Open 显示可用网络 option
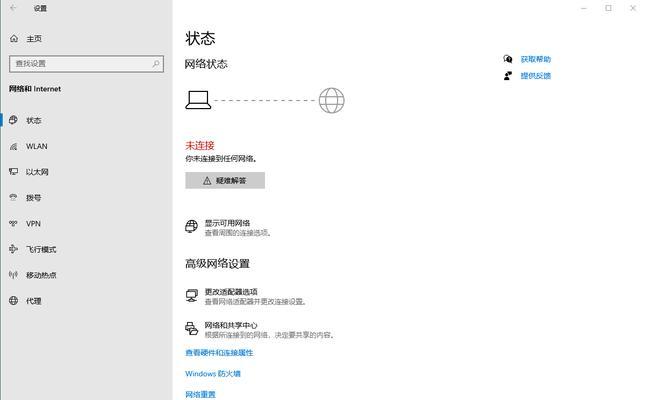The image size is (645, 400). (228, 227)
